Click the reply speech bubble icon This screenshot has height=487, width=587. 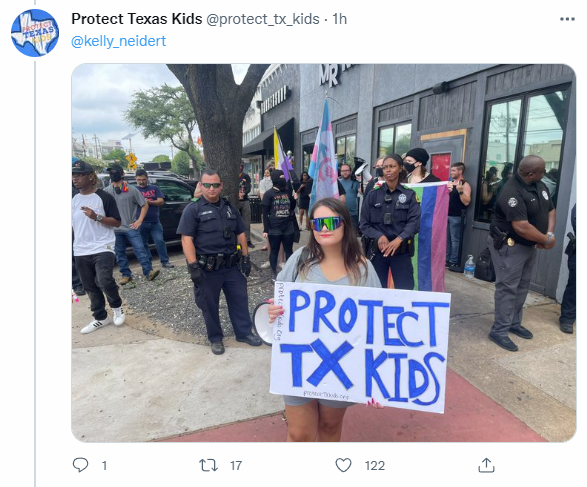pyautogui.click(x=80, y=465)
